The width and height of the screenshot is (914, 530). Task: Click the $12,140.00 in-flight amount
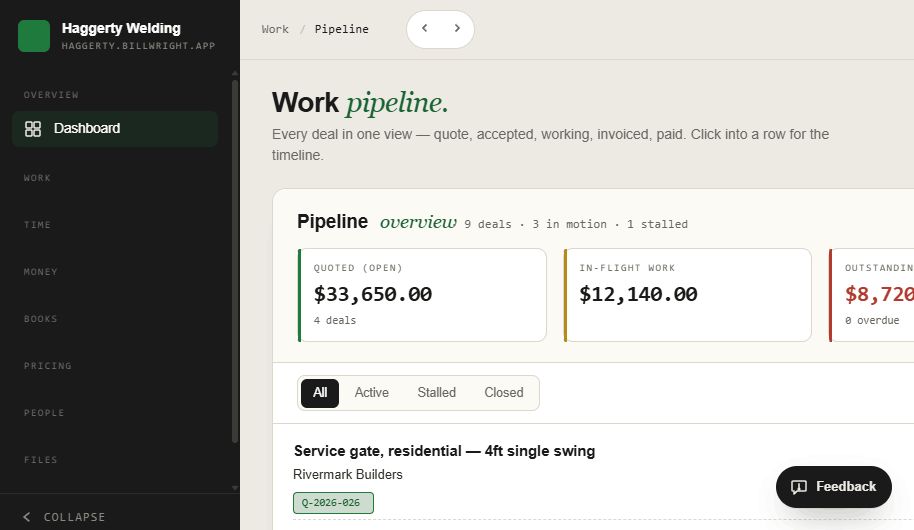click(638, 294)
